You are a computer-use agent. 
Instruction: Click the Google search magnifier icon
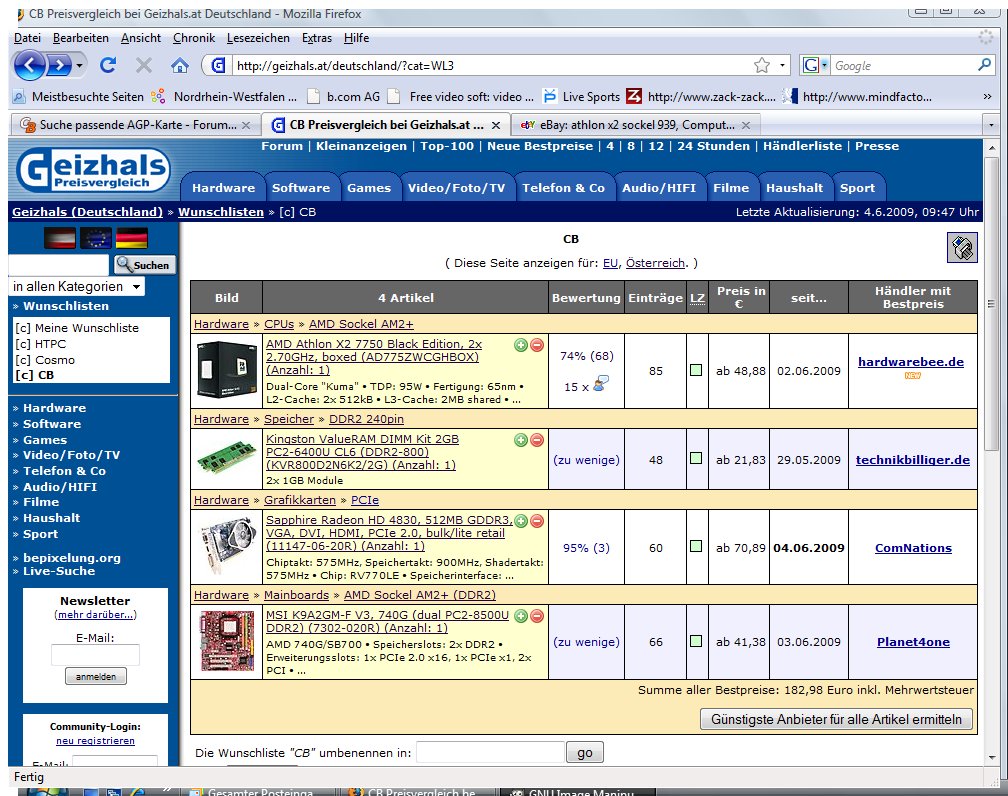[984, 65]
